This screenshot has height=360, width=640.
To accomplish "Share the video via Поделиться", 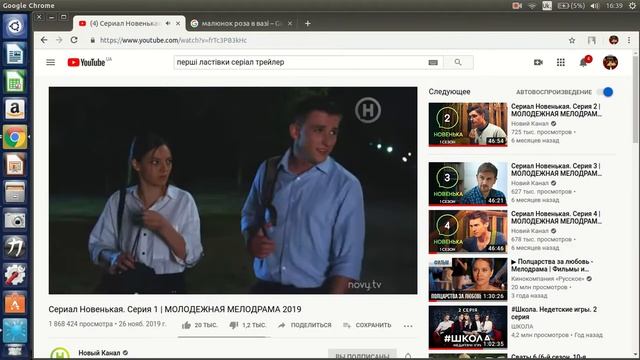I will 305,325.
